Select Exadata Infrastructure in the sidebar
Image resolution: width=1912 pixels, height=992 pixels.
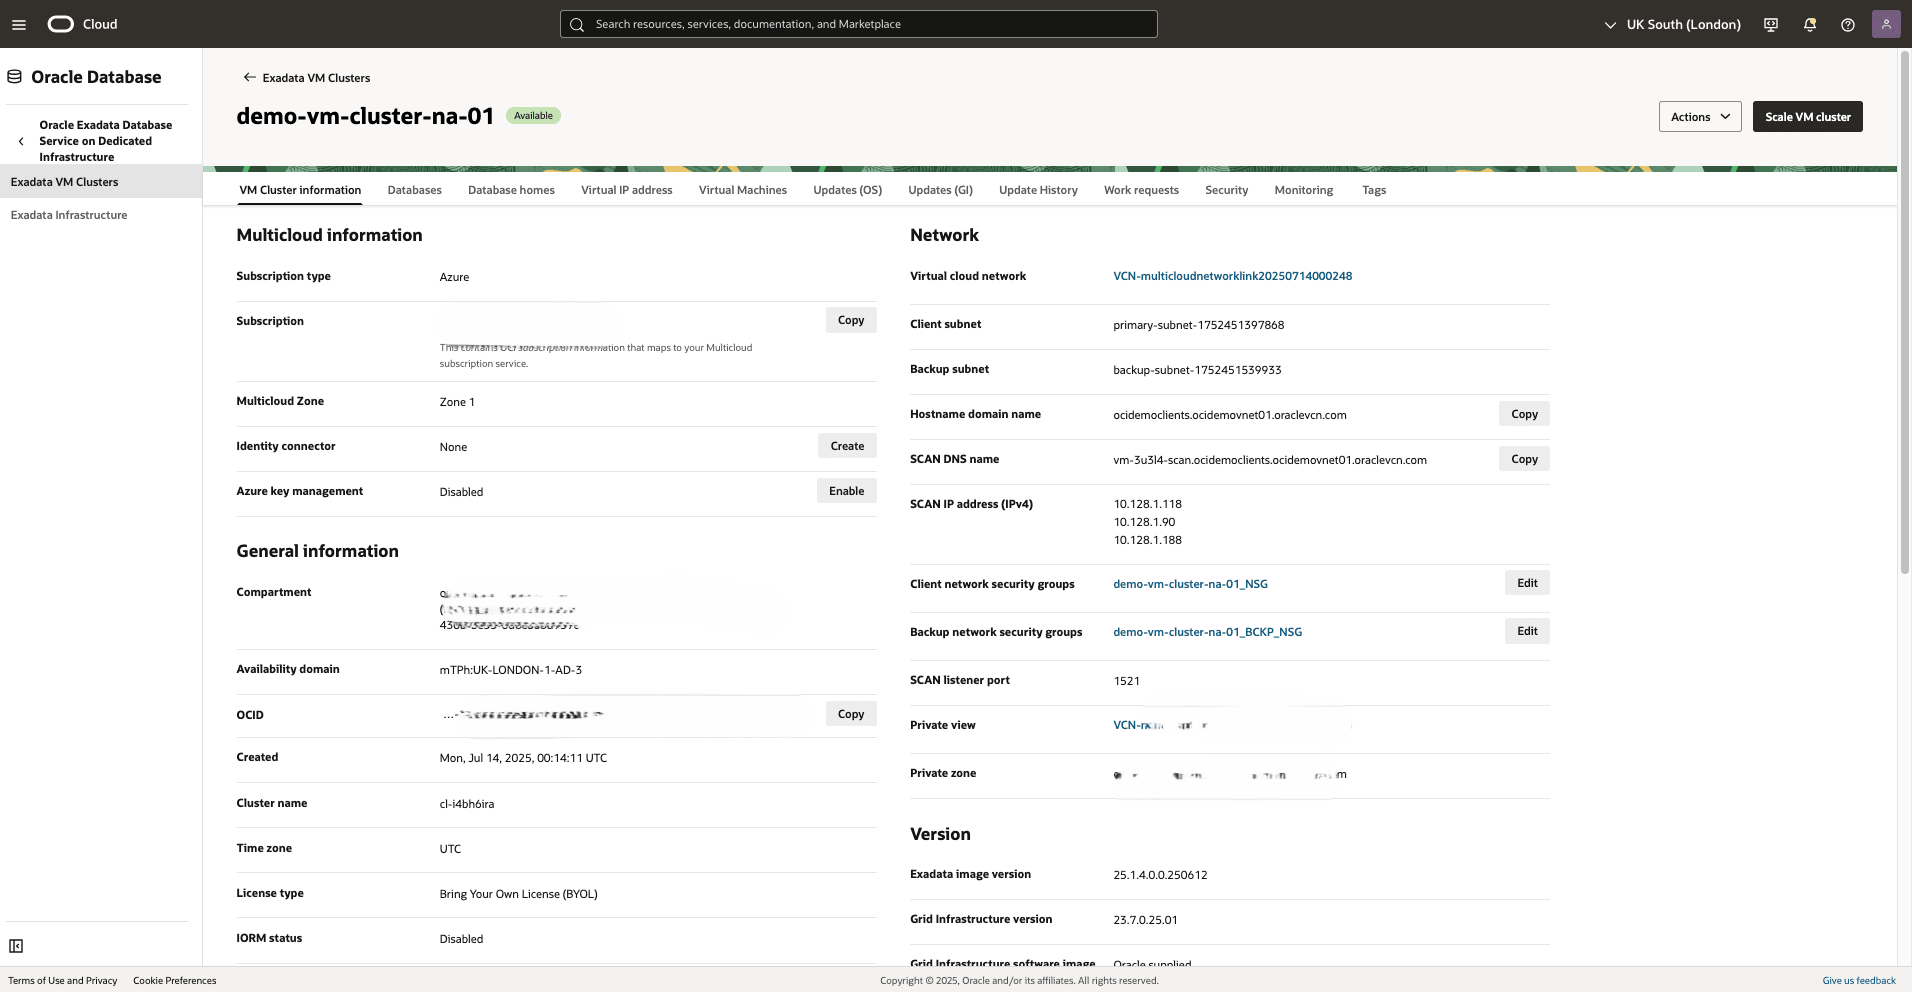[69, 214]
